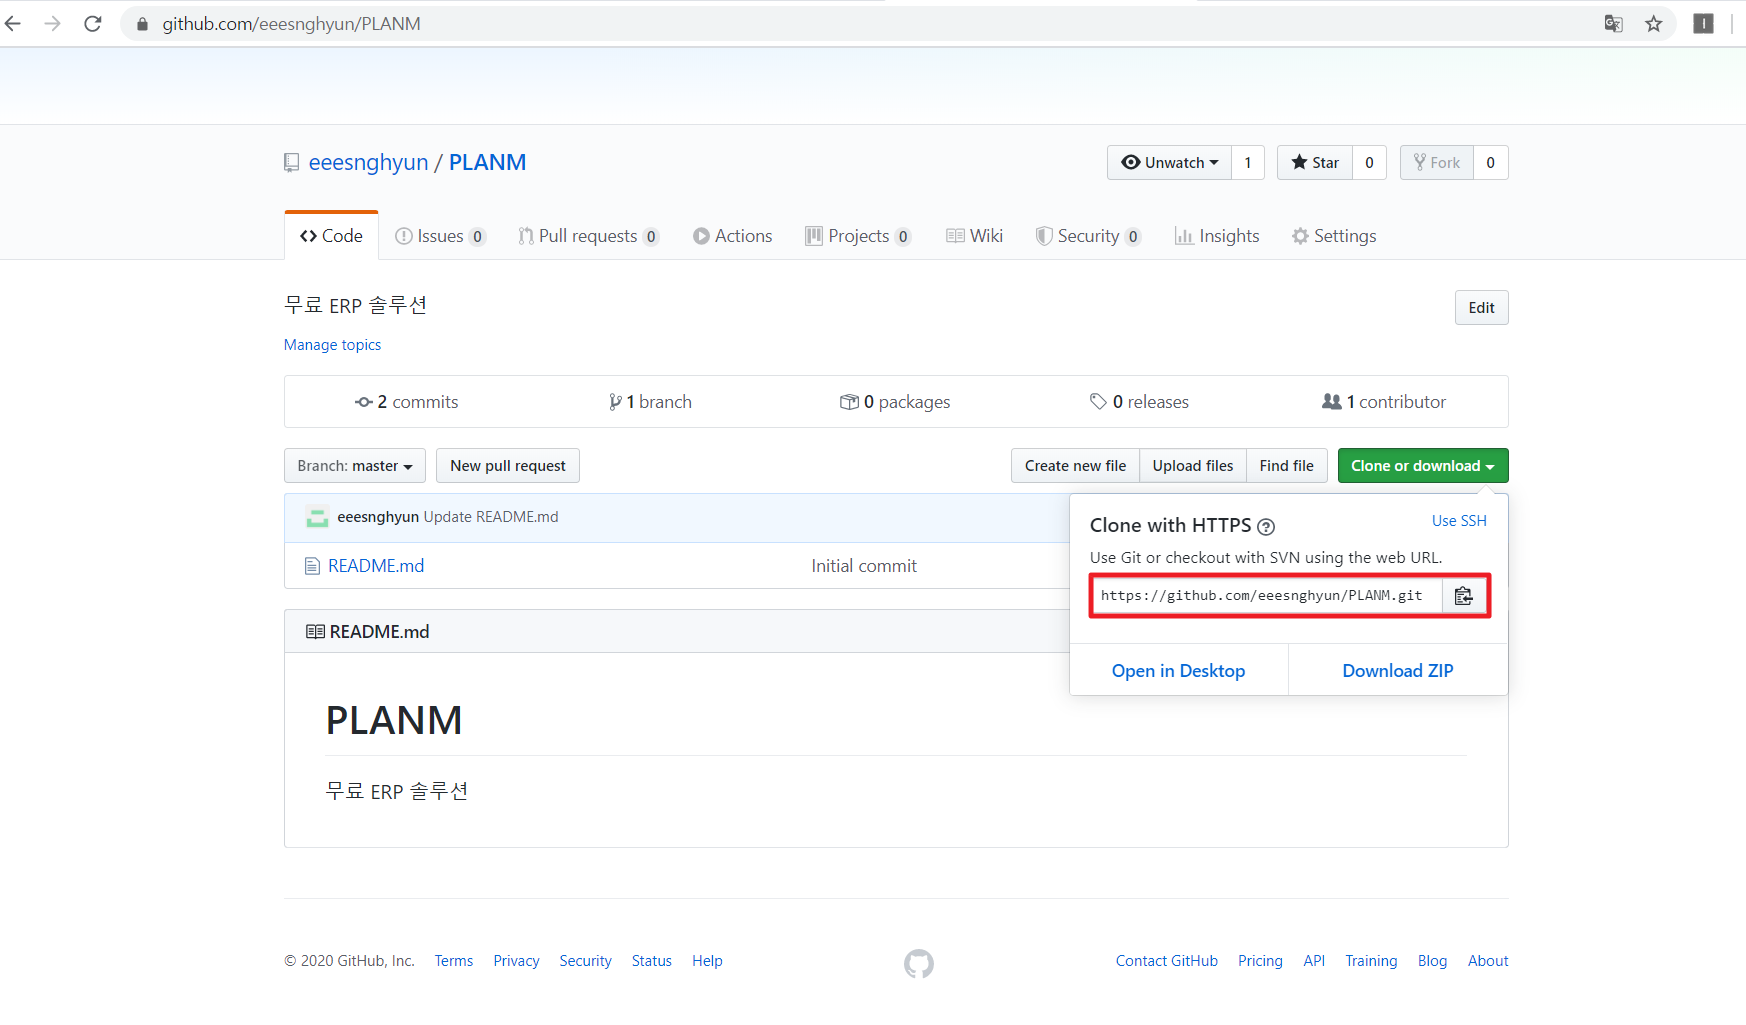1746x1025 pixels.
Task: Click the Create new file button
Action: pyautogui.click(x=1075, y=466)
